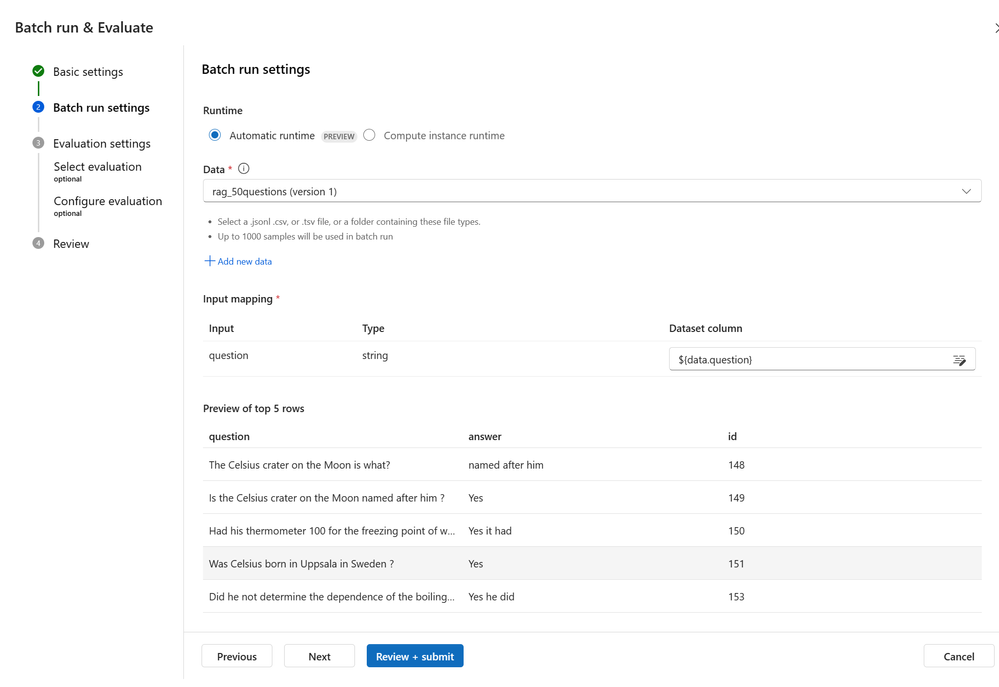Click 'The Celsius crater on the Moon is what?' cell
Viewport: 999px width, 687px height.
299,465
